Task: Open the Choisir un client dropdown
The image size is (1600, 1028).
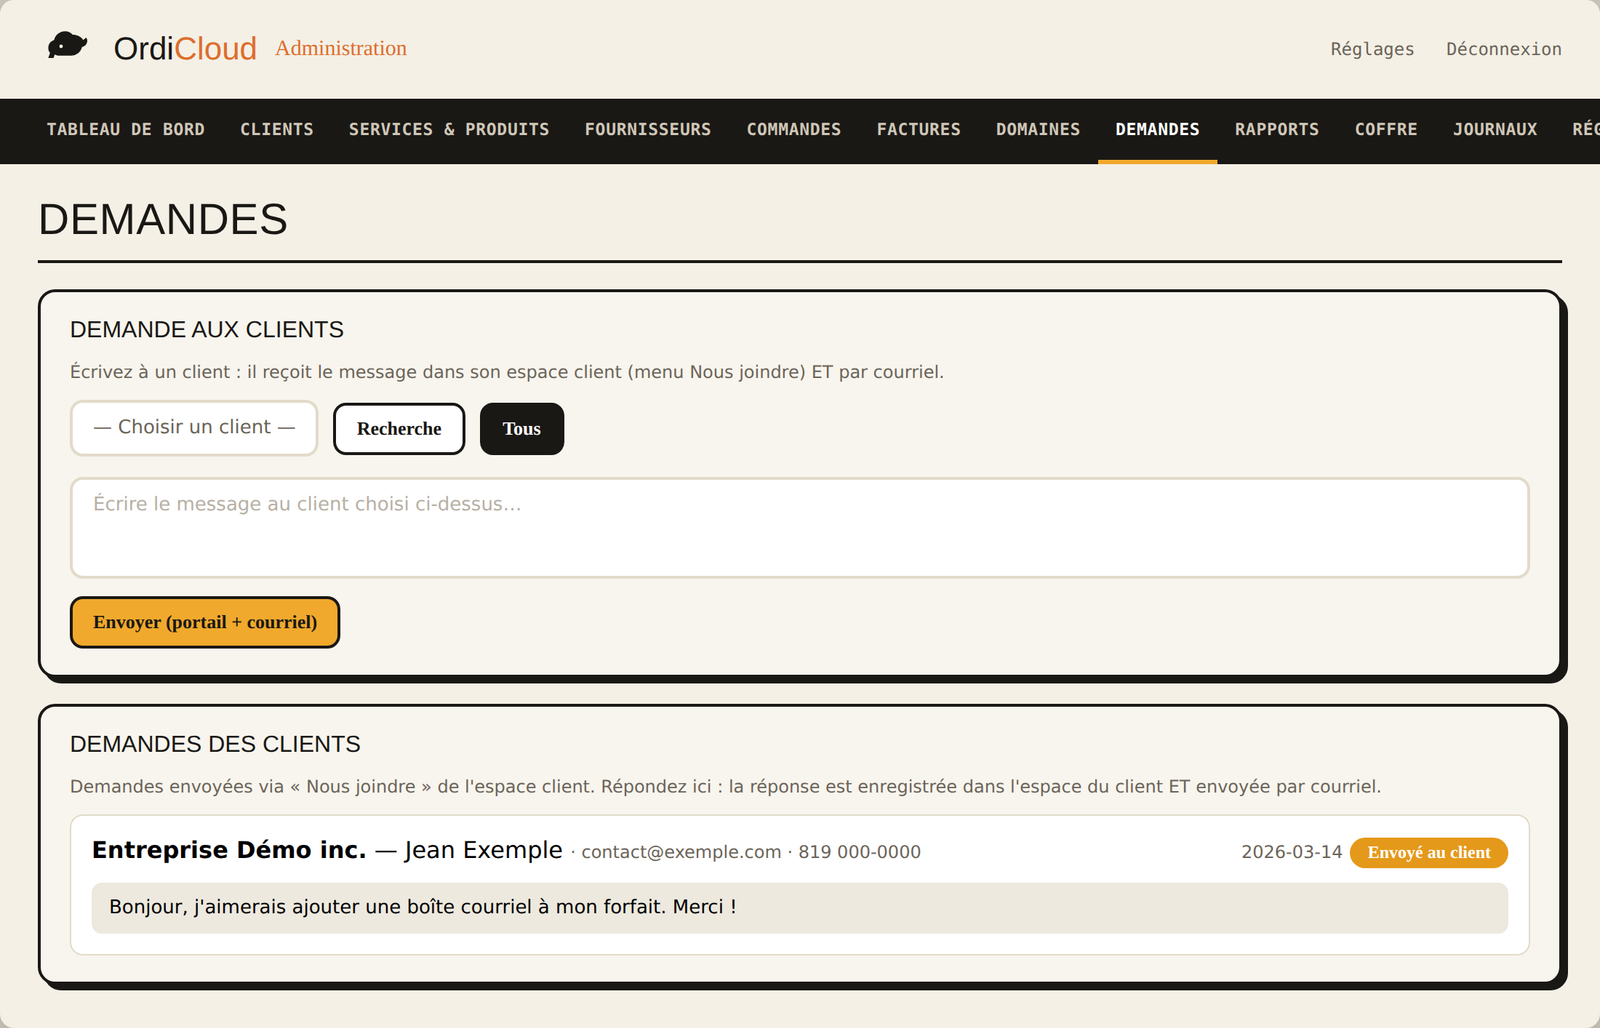Action: click(x=194, y=428)
